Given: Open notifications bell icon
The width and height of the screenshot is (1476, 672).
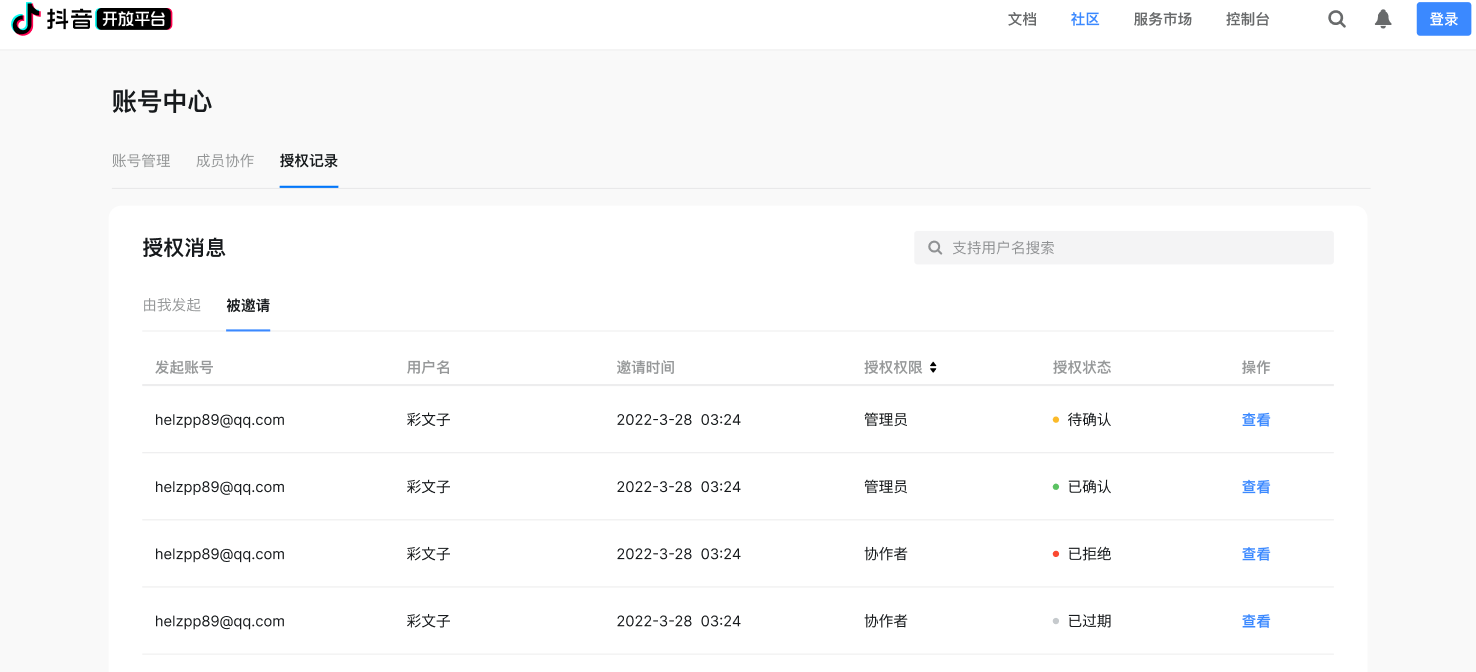Looking at the screenshot, I should (x=1383, y=19).
